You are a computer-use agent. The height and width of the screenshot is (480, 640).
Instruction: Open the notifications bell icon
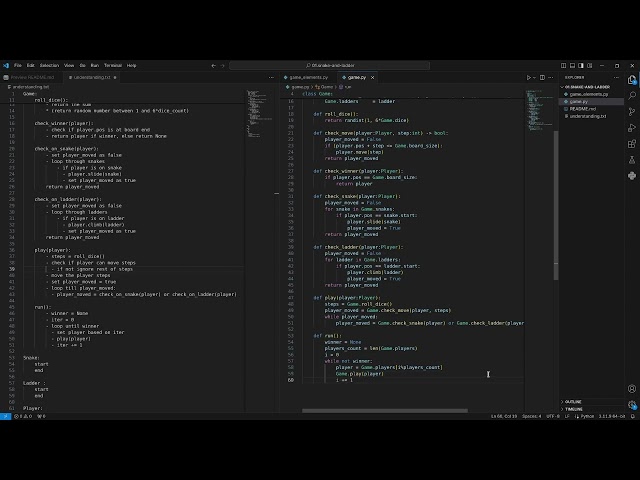(633, 416)
